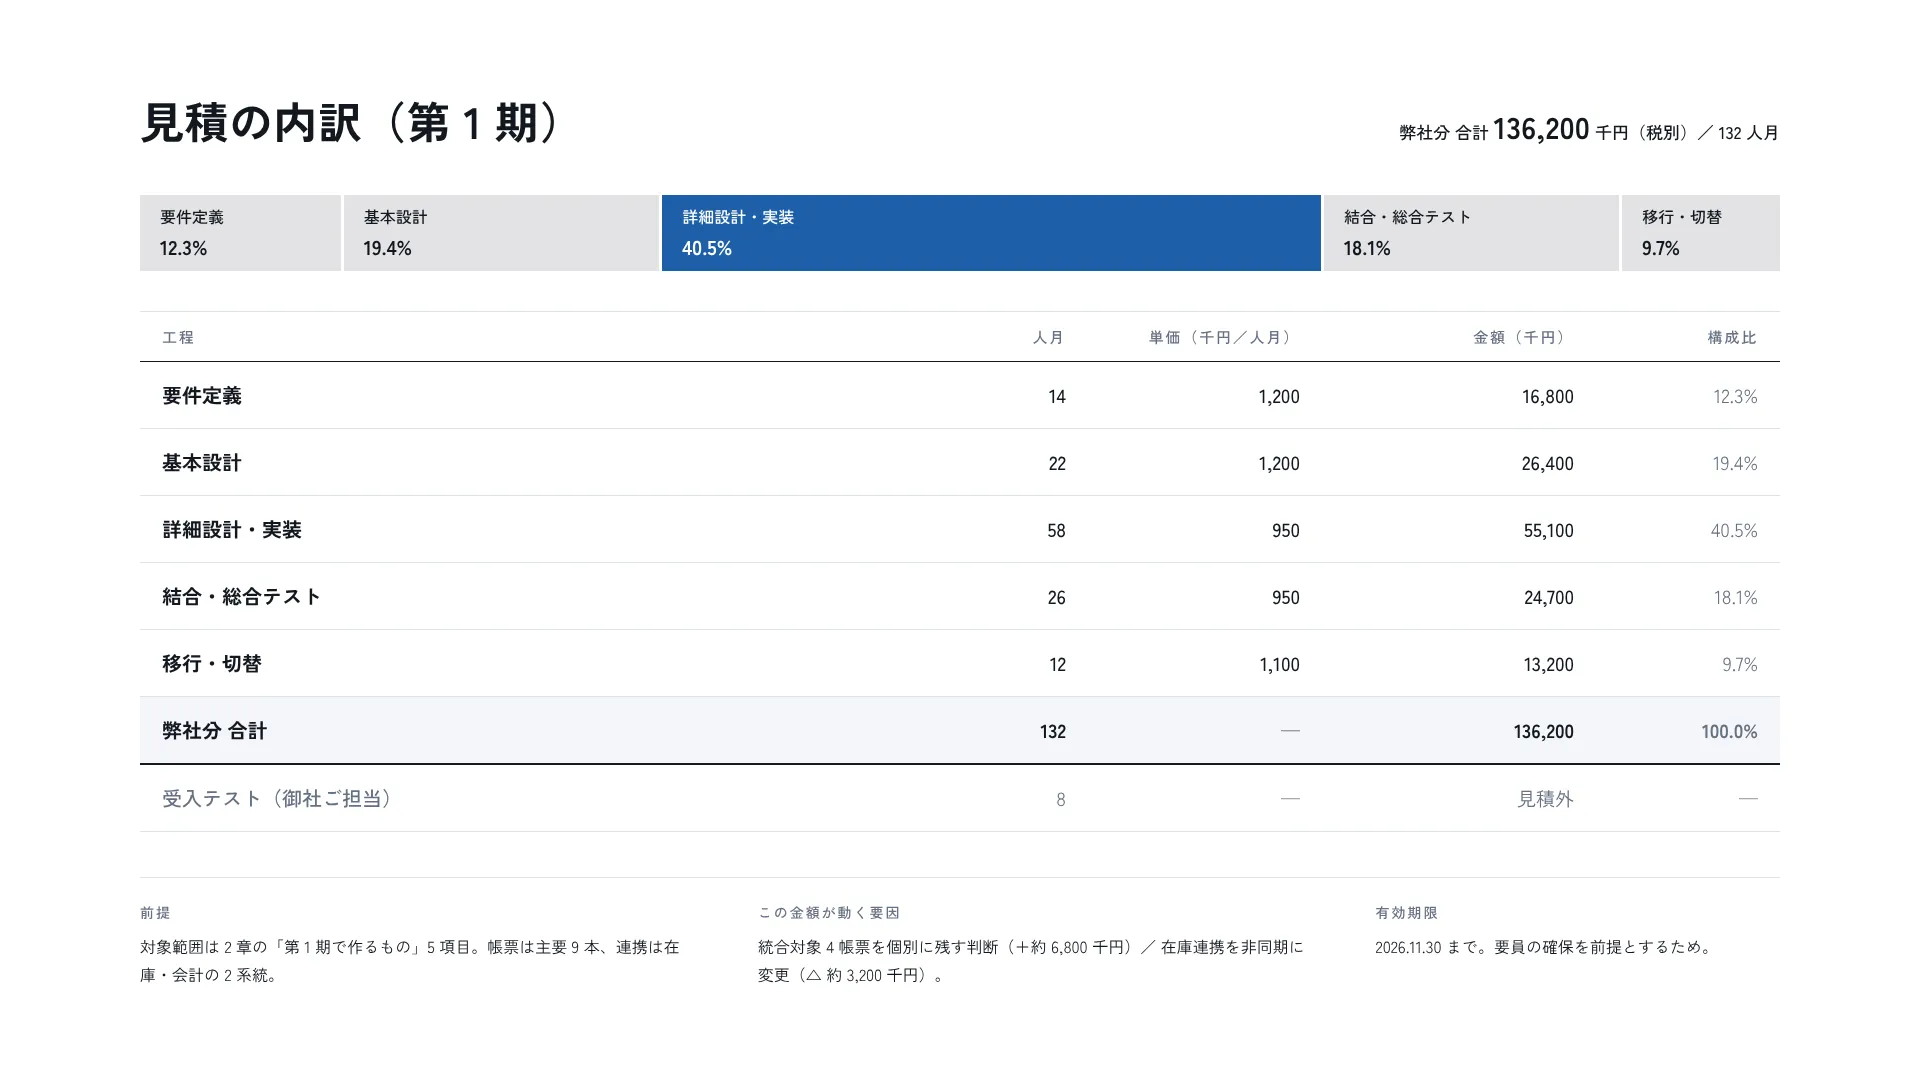Viewport: 1920px width, 1080px height.
Task: Select the 移行・切替 9.7% bar segment
Action: 1701,233
